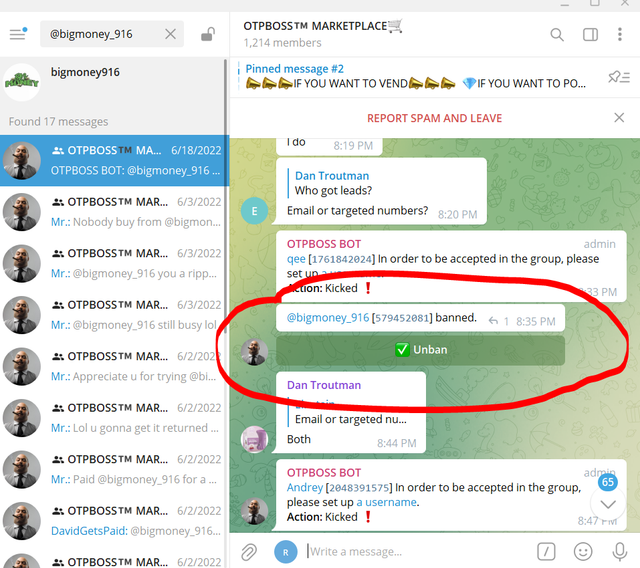The width and height of the screenshot is (640, 568).
Task: Click the microphone voice message icon
Action: point(619,552)
